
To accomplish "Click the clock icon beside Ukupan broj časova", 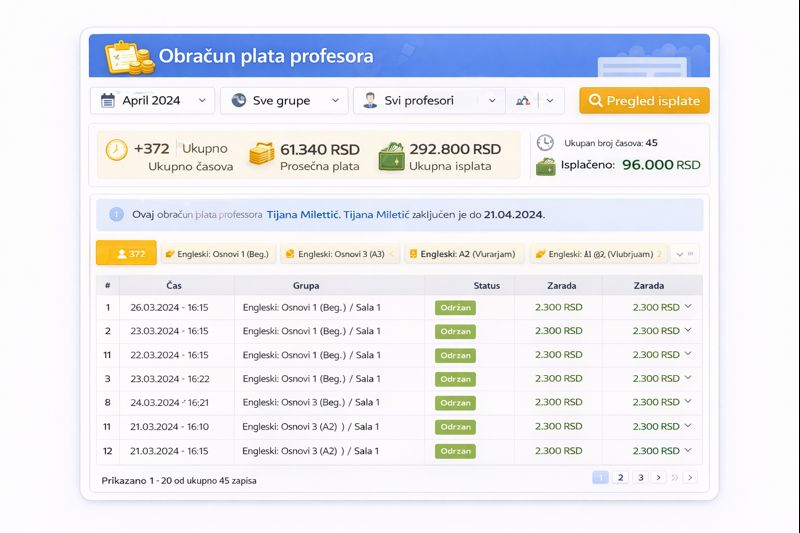I will pos(545,142).
